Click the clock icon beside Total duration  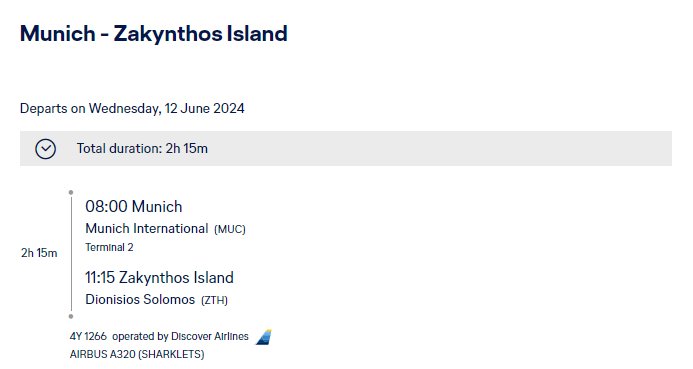click(46, 149)
